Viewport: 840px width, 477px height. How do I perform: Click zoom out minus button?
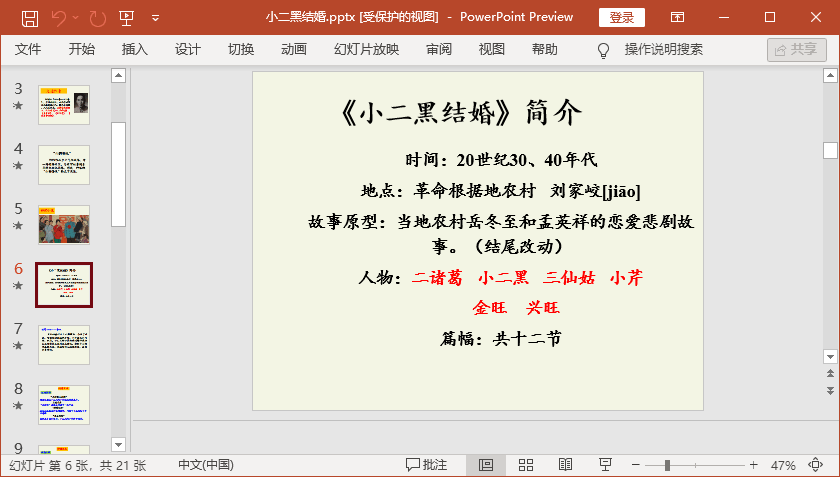(636, 465)
